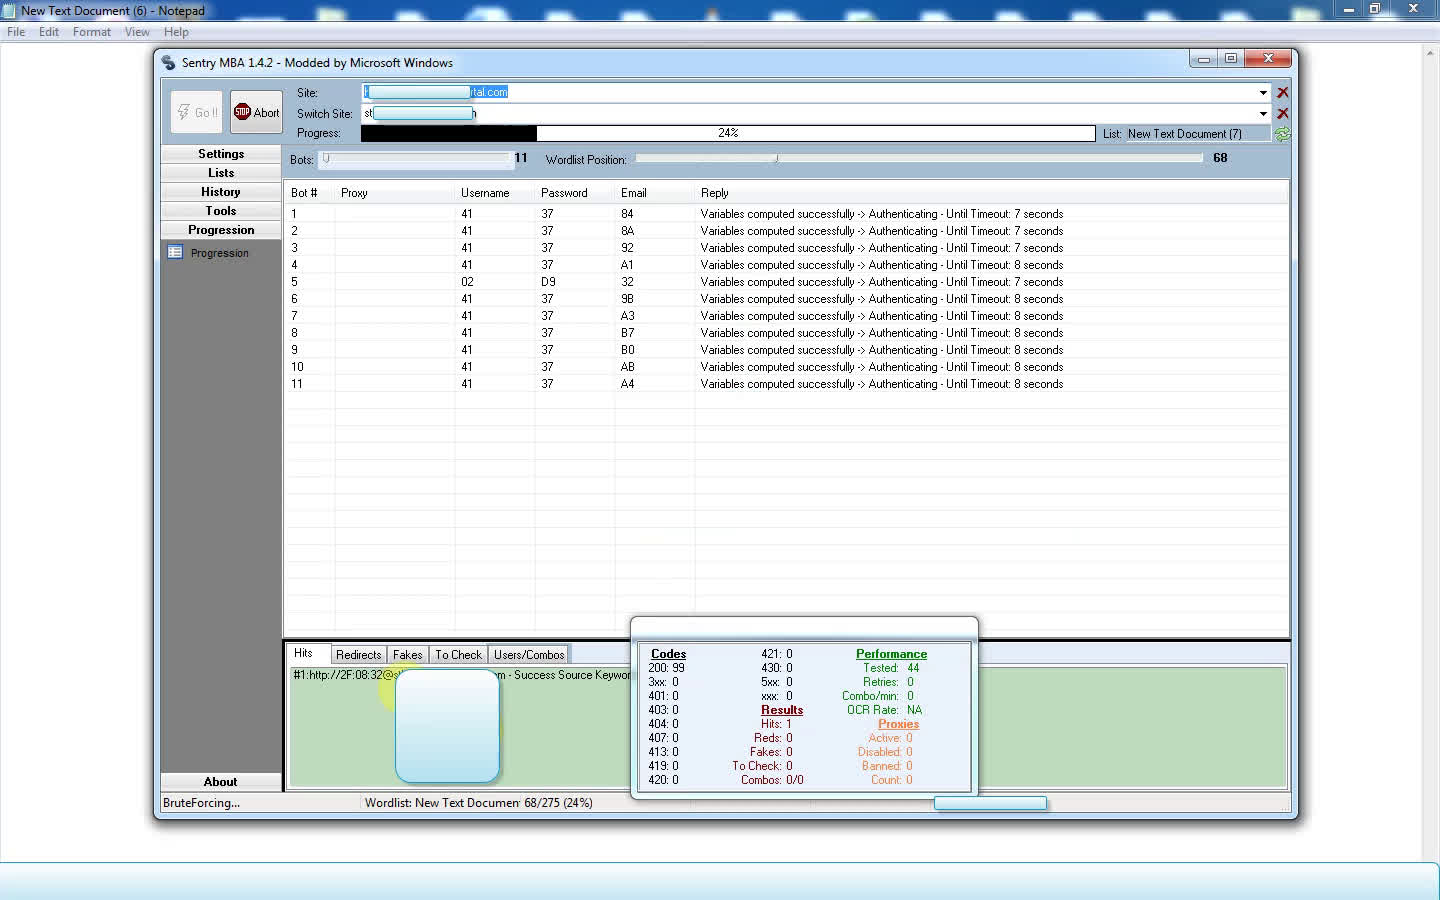
Task: Open Notepad Edit menu
Action: [49, 32]
